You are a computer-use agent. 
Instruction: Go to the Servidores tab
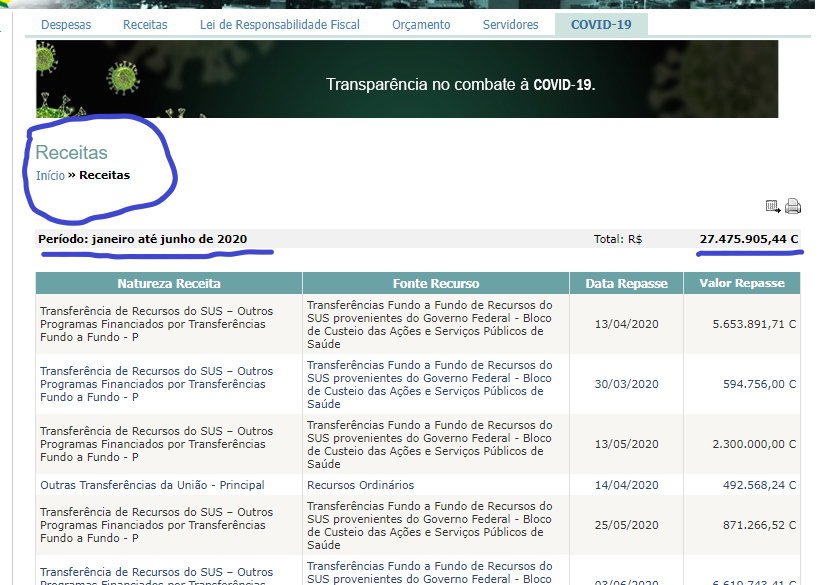click(x=510, y=25)
